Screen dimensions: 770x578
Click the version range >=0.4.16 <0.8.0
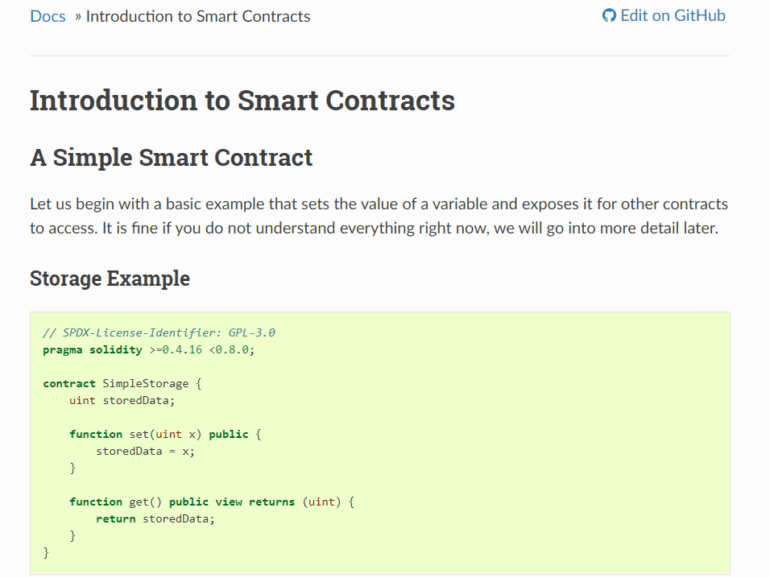(x=201, y=350)
